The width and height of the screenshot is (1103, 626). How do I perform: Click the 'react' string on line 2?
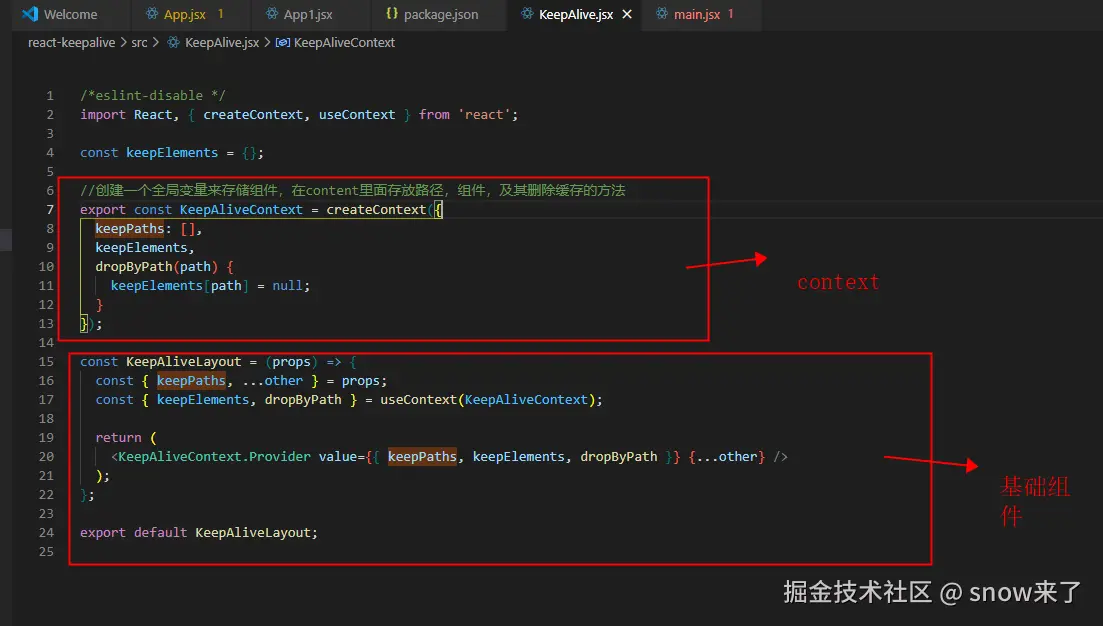(484, 114)
